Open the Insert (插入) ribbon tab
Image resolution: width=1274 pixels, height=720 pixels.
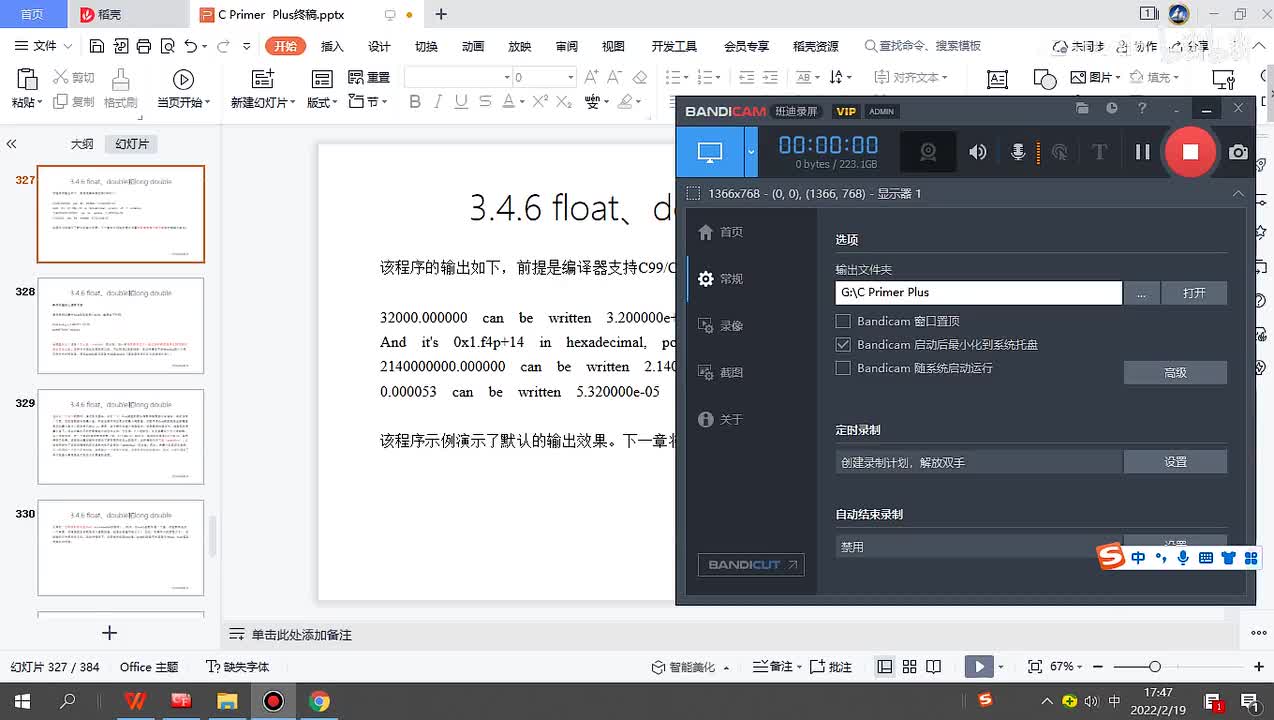pyautogui.click(x=332, y=46)
